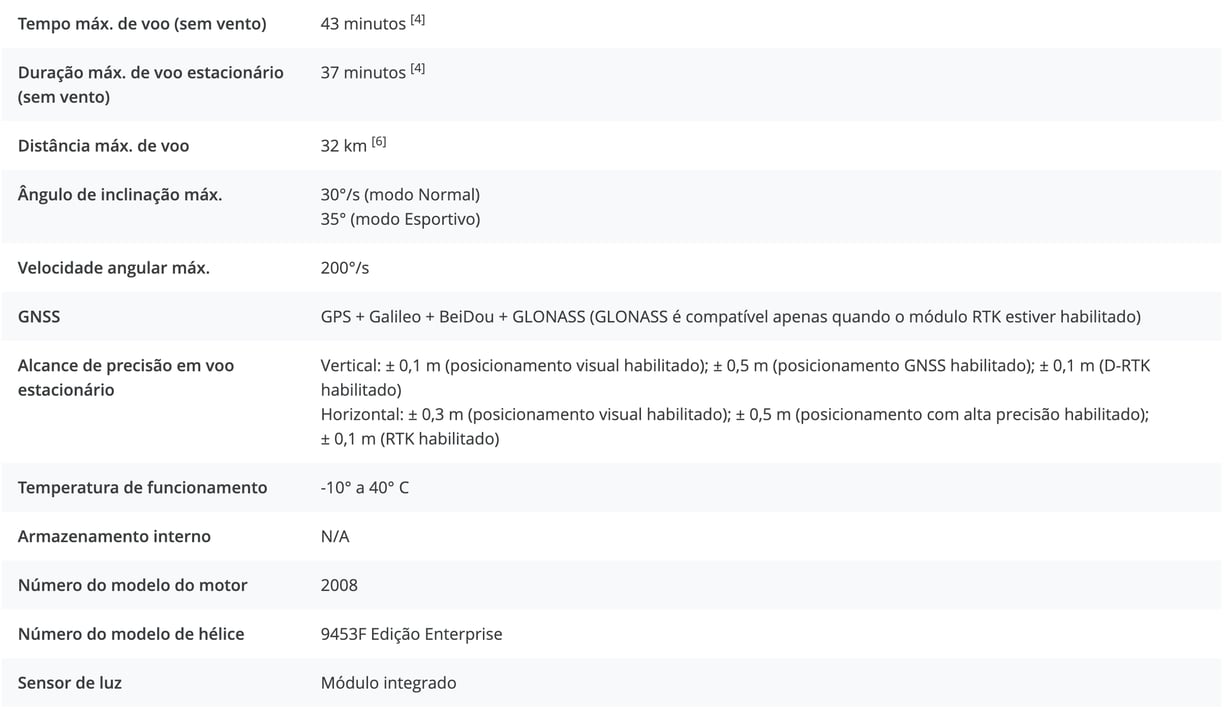Select the Número do modelo do motor label
This screenshot has height=710, width=1224.
(x=133, y=586)
